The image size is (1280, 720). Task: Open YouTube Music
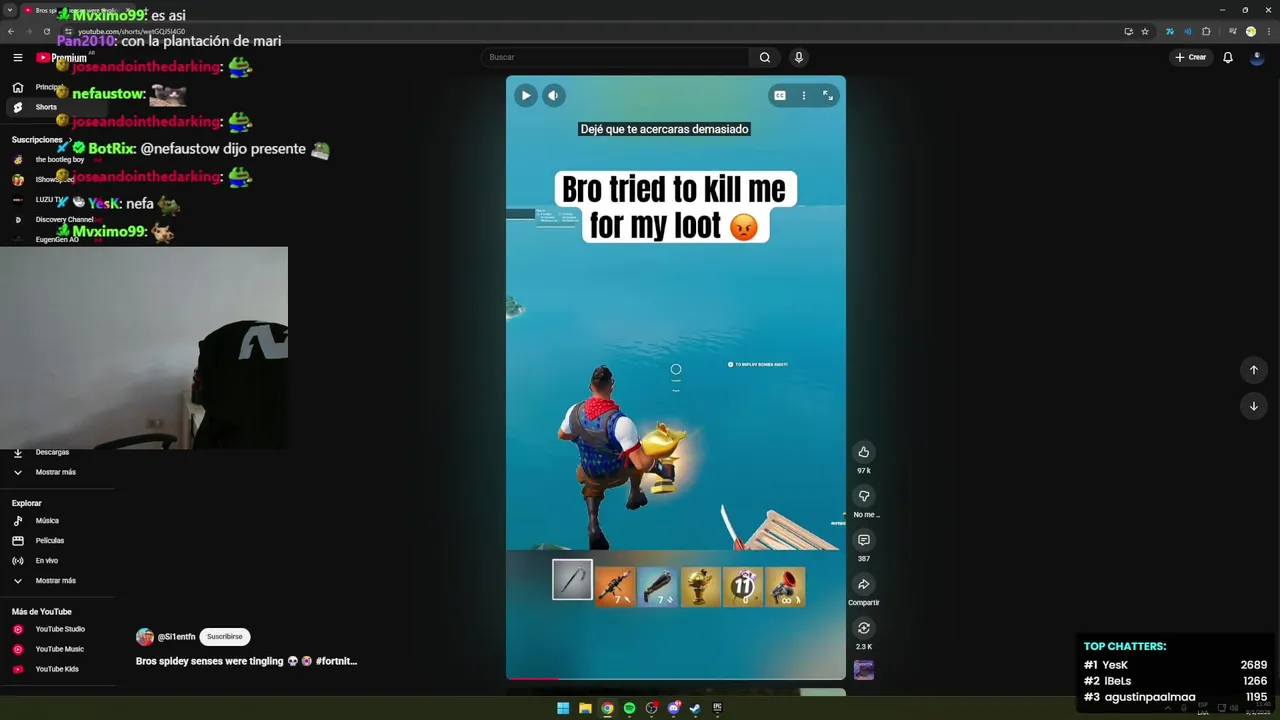[x=59, y=649]
